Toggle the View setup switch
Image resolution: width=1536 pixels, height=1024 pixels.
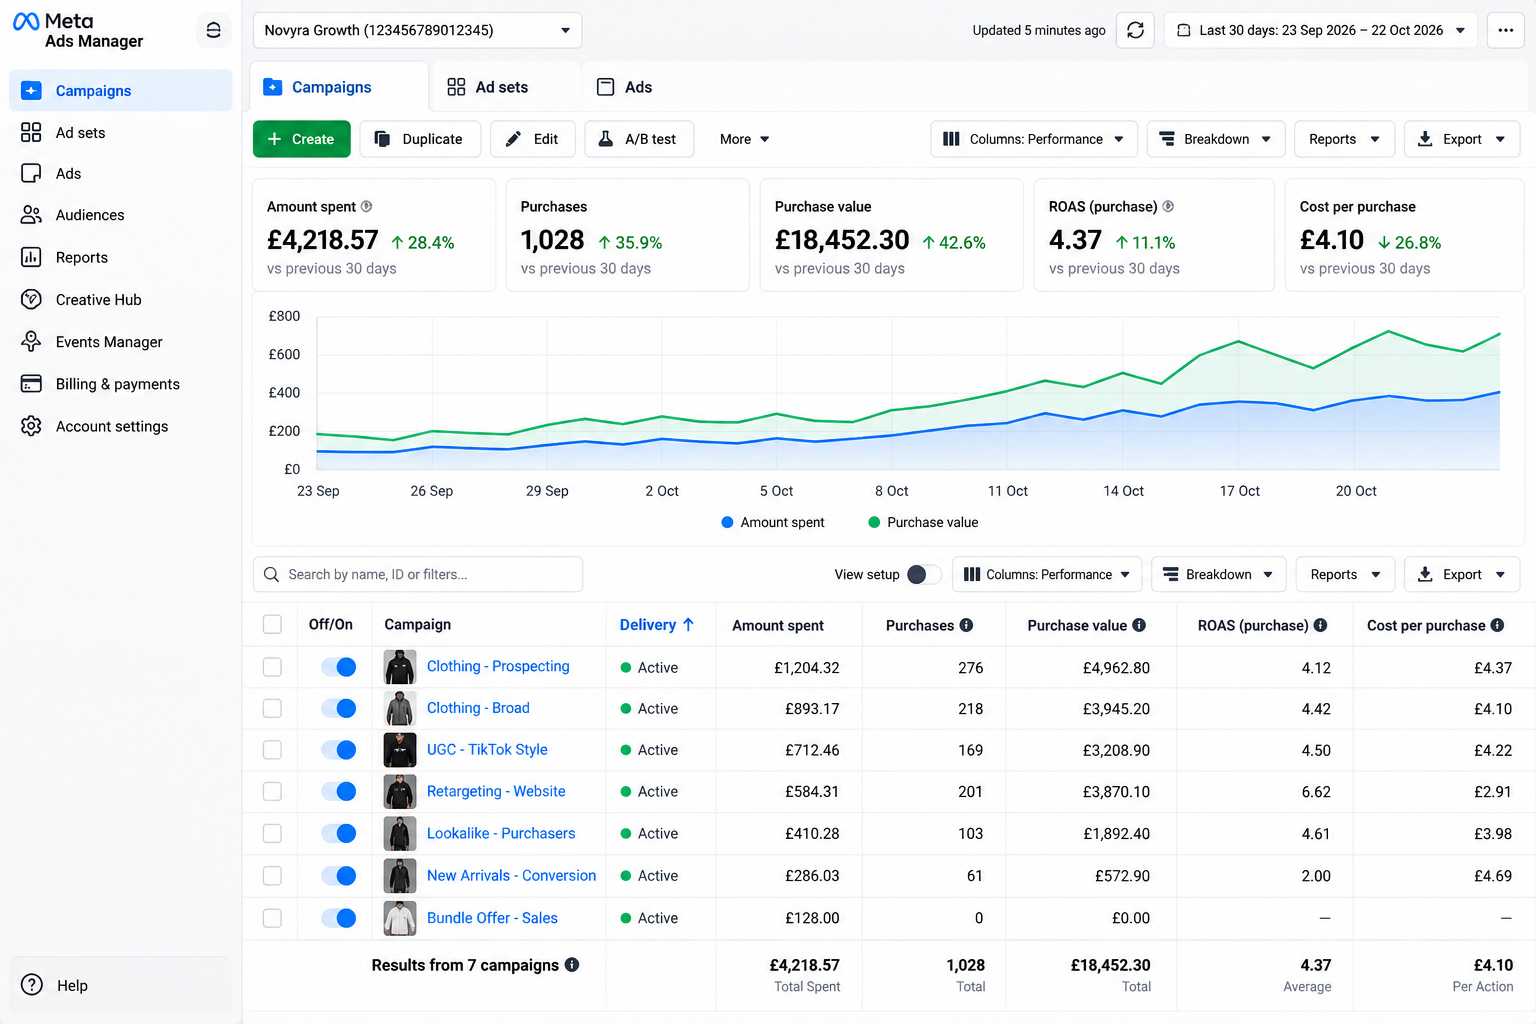coord(924,574)
